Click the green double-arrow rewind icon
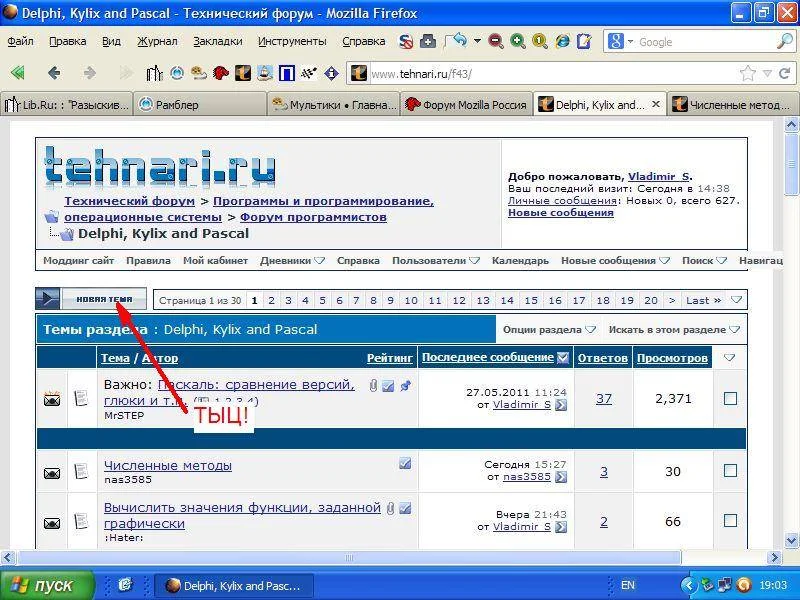800x600 pixels. pyautogui.click(x=18, y=73)
